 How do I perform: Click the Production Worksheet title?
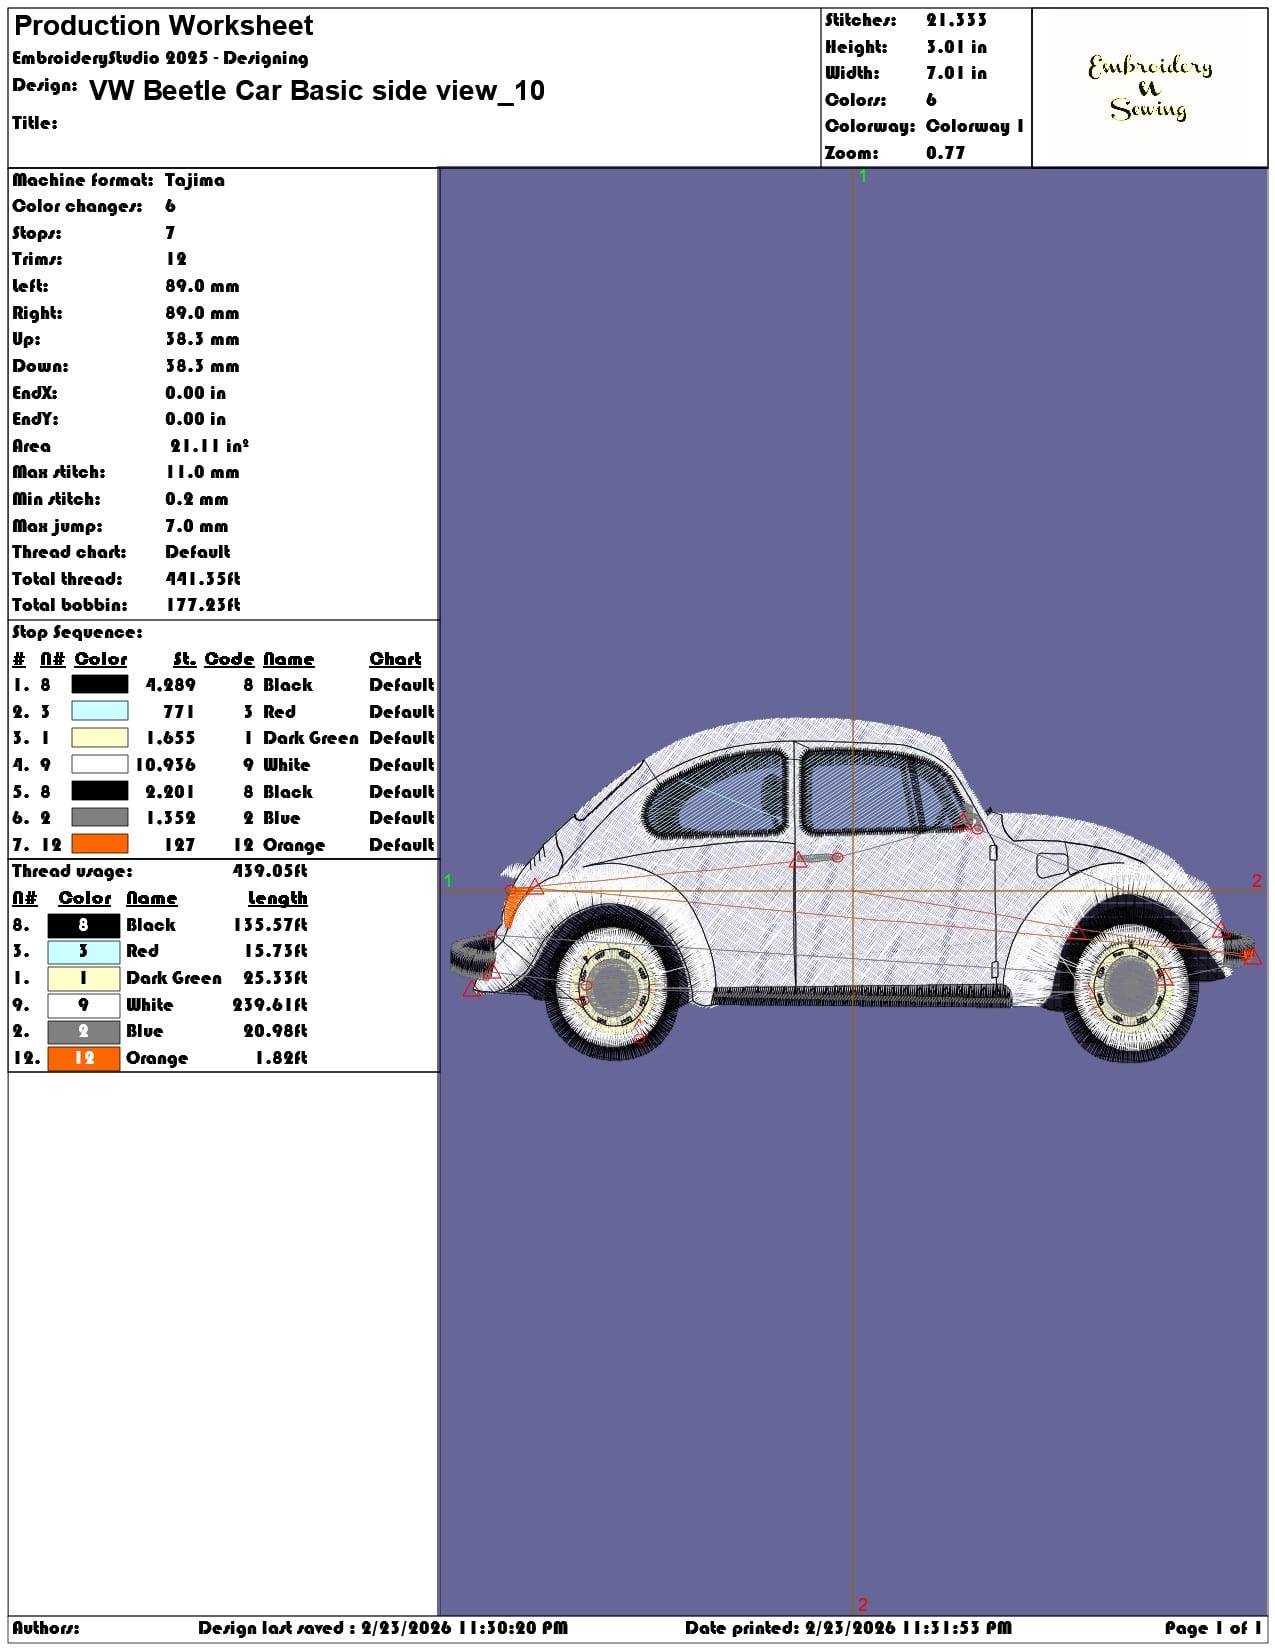click(164, 26)
